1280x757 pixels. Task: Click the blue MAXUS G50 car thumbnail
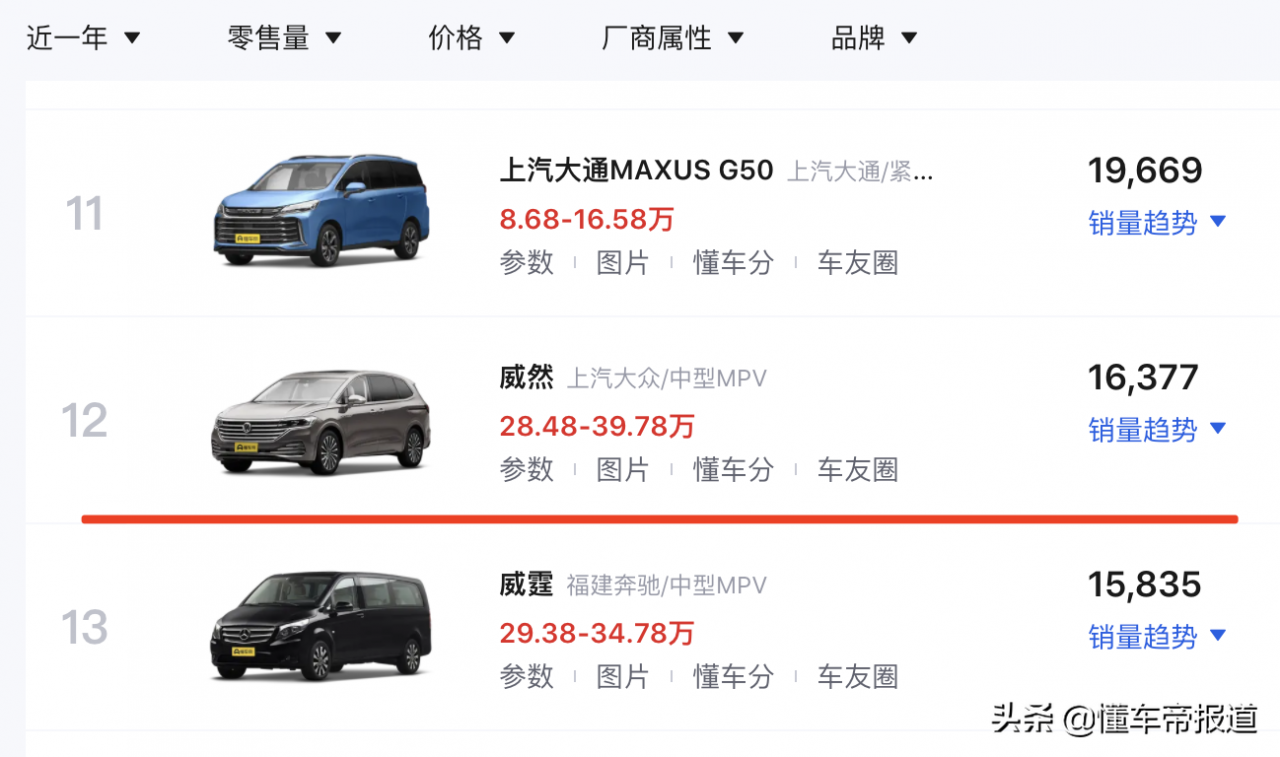[321, 210]
